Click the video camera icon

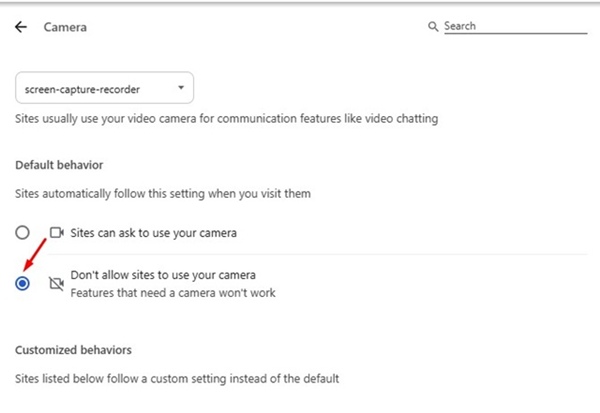(x=56, y=232)
